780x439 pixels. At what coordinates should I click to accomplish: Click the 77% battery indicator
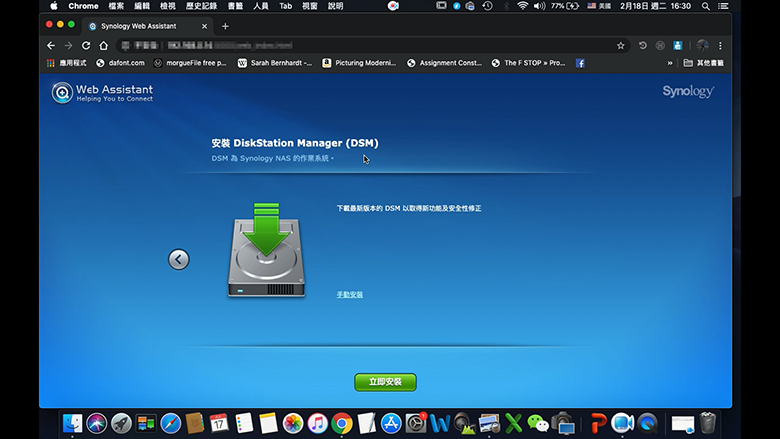pos(565,6)
